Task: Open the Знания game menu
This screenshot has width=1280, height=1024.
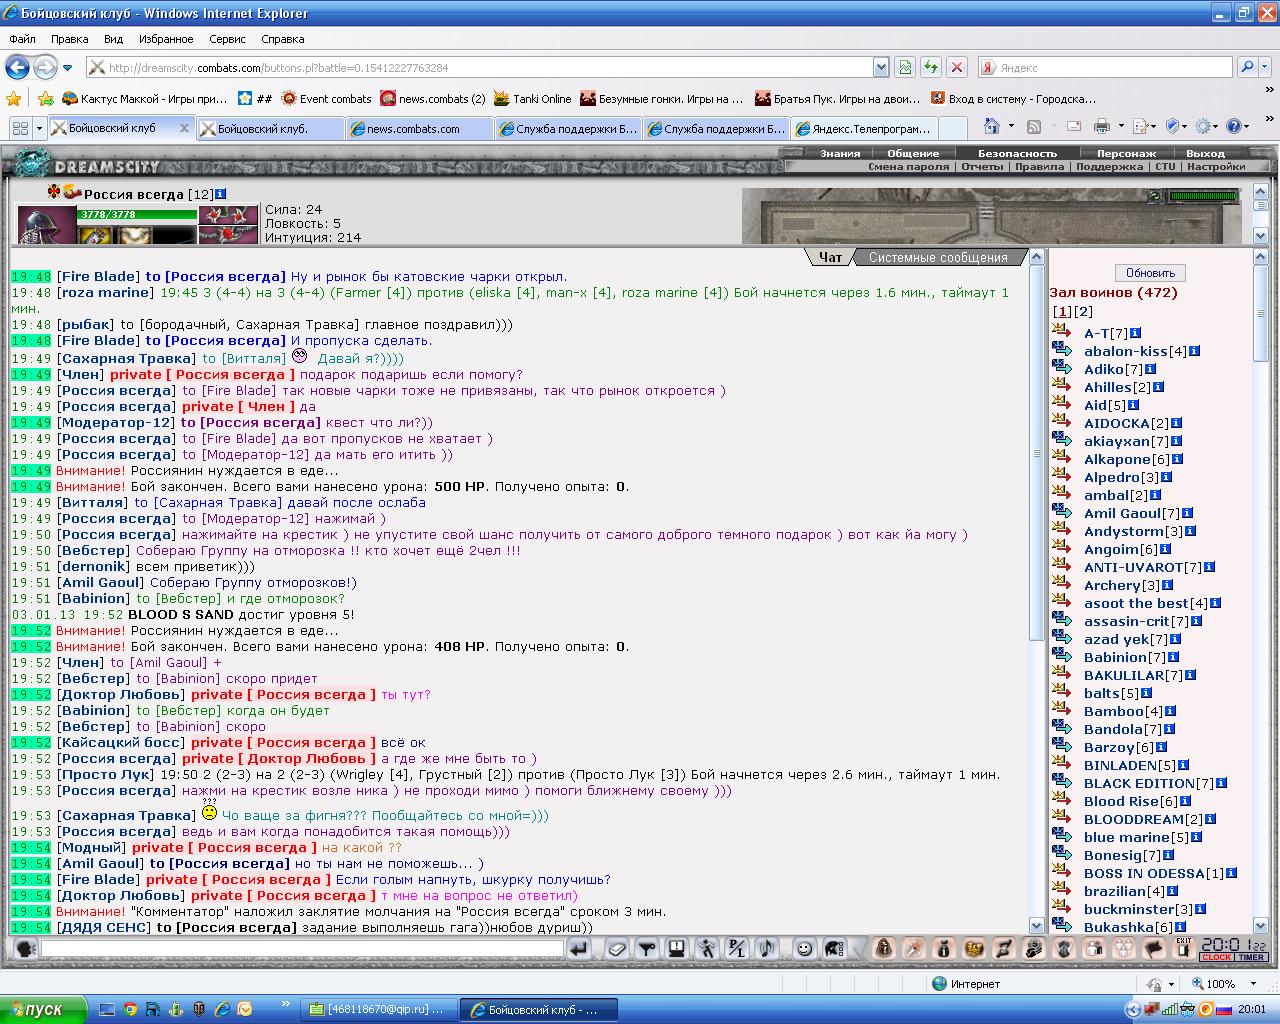Action: click(840, 154)
